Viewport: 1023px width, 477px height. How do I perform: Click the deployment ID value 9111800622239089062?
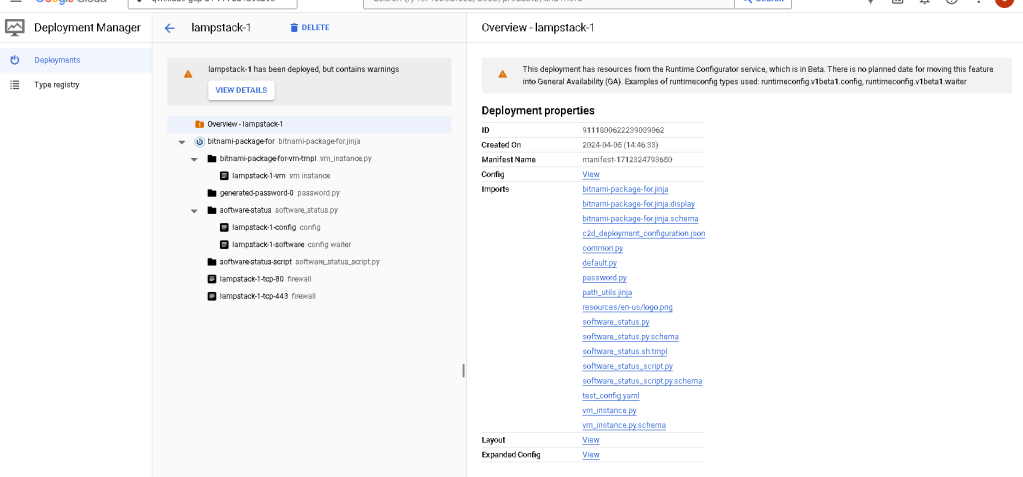click(x=623, y=130)
